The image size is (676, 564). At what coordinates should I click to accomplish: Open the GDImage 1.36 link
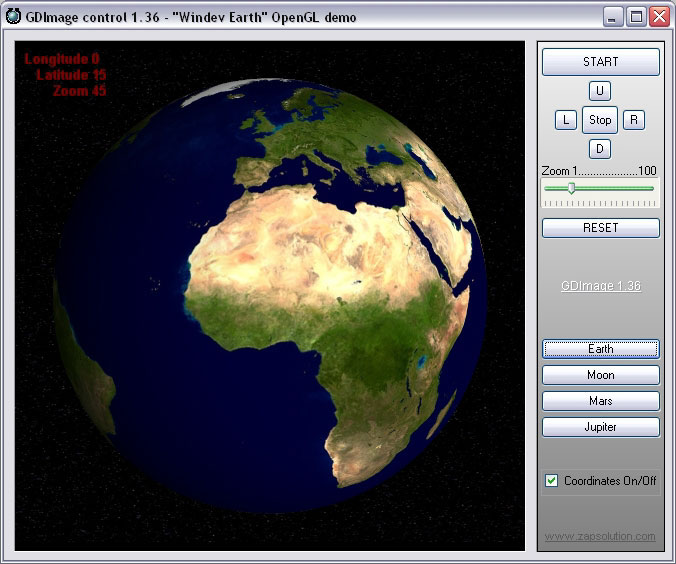(x=601, y=286)
